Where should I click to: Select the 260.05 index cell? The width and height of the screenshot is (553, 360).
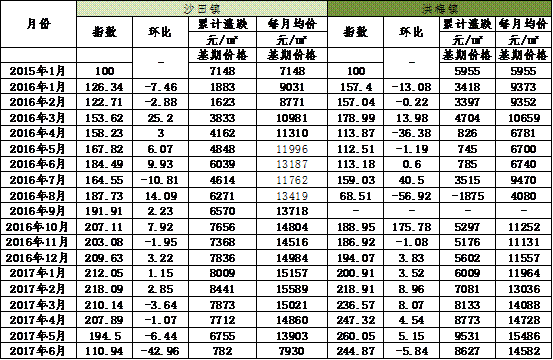[x=356, y=336]
